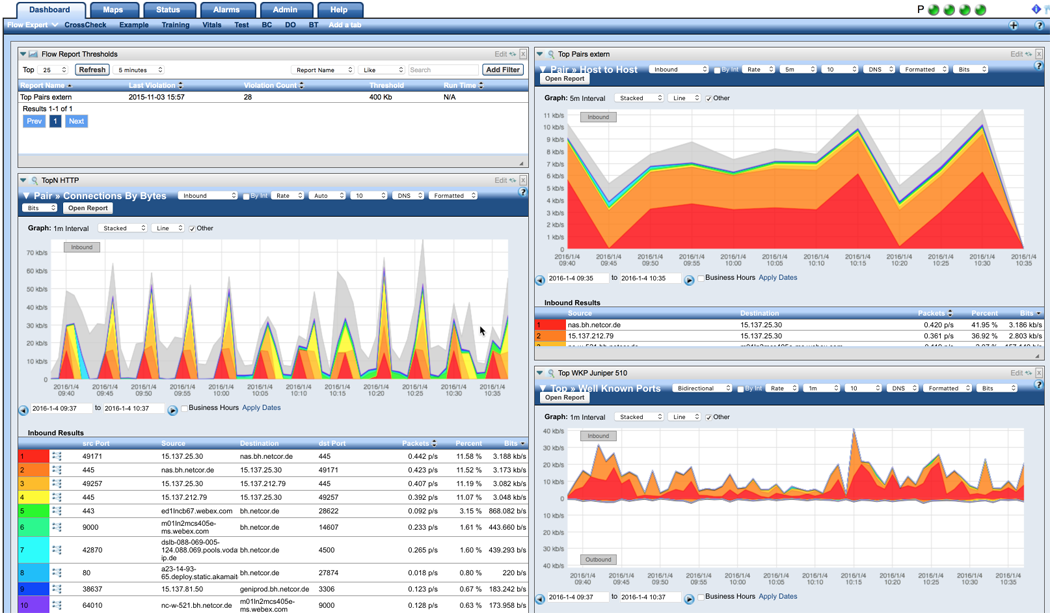This screenshot has height=613, width=1050.
Task: Click the back arrow to shift TopN HTTP time range
Action: click(x=23, y=408)
